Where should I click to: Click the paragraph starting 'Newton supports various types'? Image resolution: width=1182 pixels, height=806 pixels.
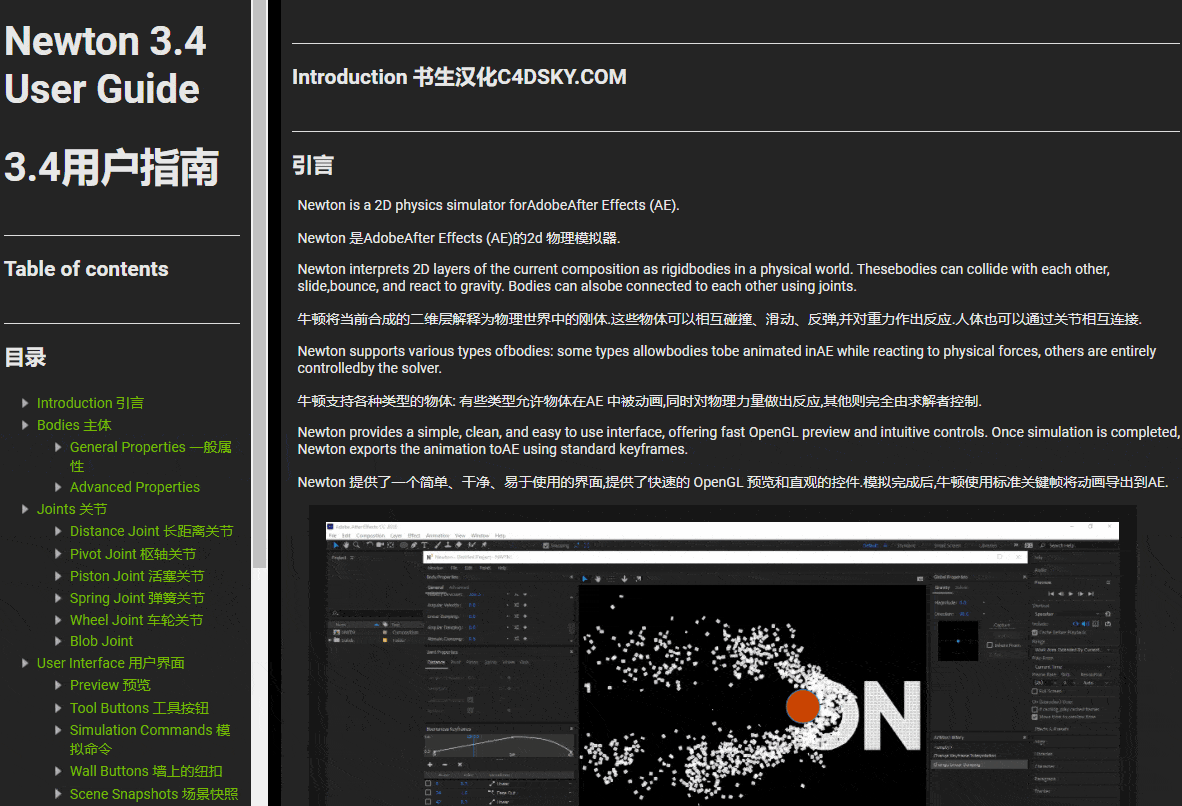coord(727,360)
